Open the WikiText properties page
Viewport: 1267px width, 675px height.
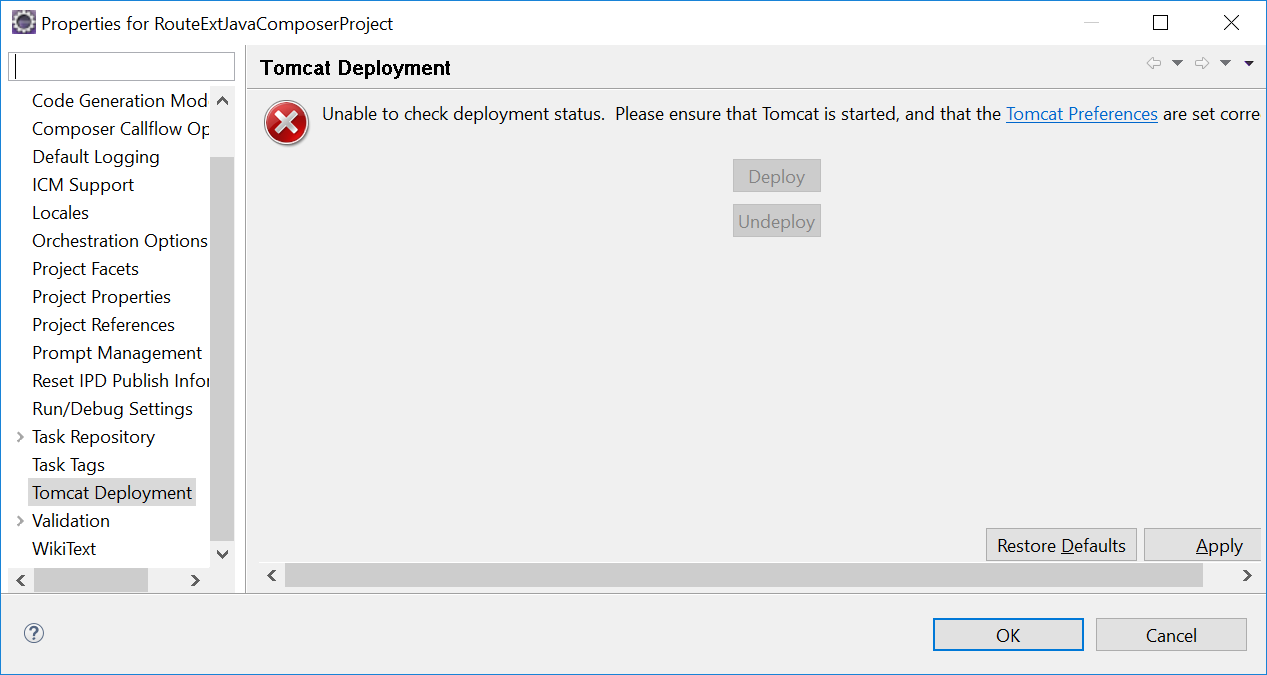pyautogui.click(x=64, y=549)
